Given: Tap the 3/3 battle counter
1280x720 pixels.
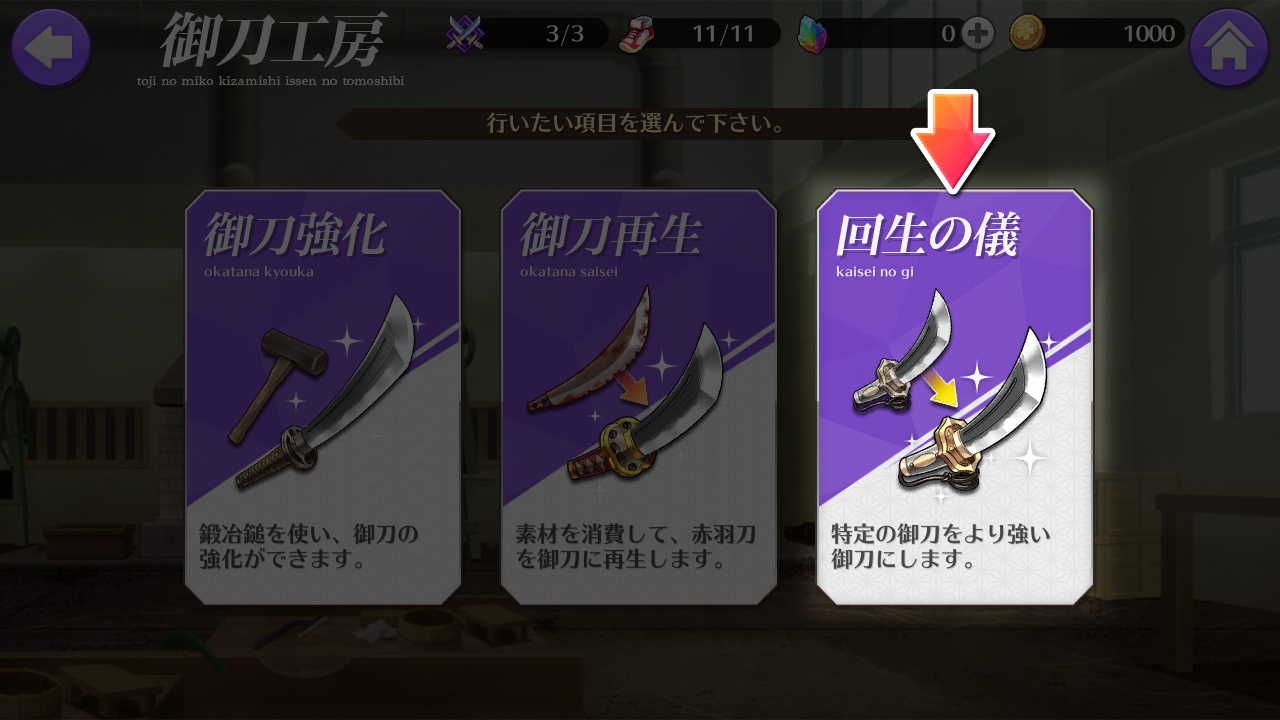Looking at the screenshot, I should pyautogui.click(x=565, y=34).
